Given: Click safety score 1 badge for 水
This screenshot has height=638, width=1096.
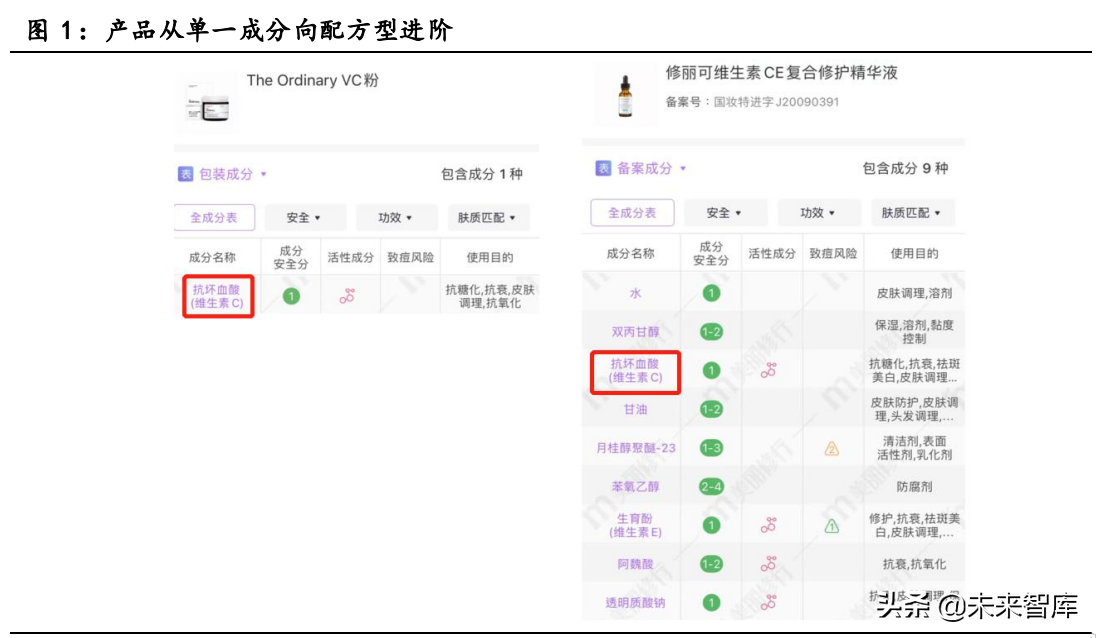Looking at the screenshot, I should click(712, 293).
